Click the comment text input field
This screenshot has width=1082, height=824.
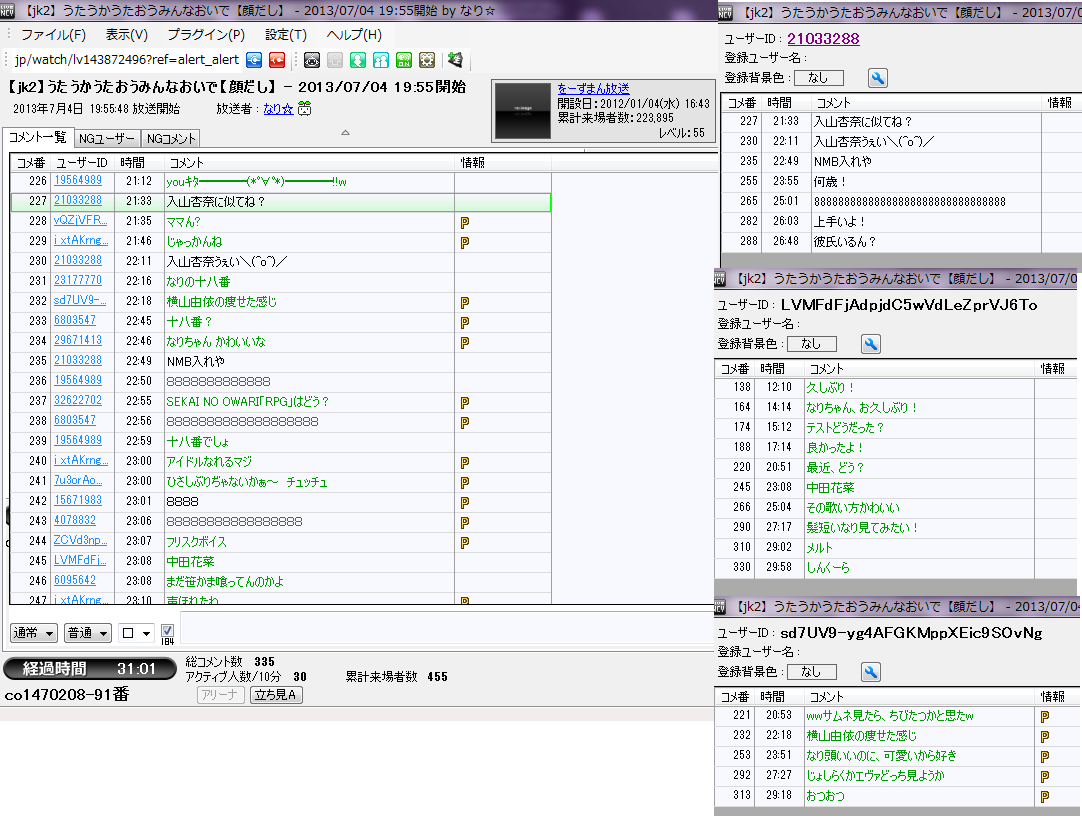pyautogui.click(x=440, y=632)
